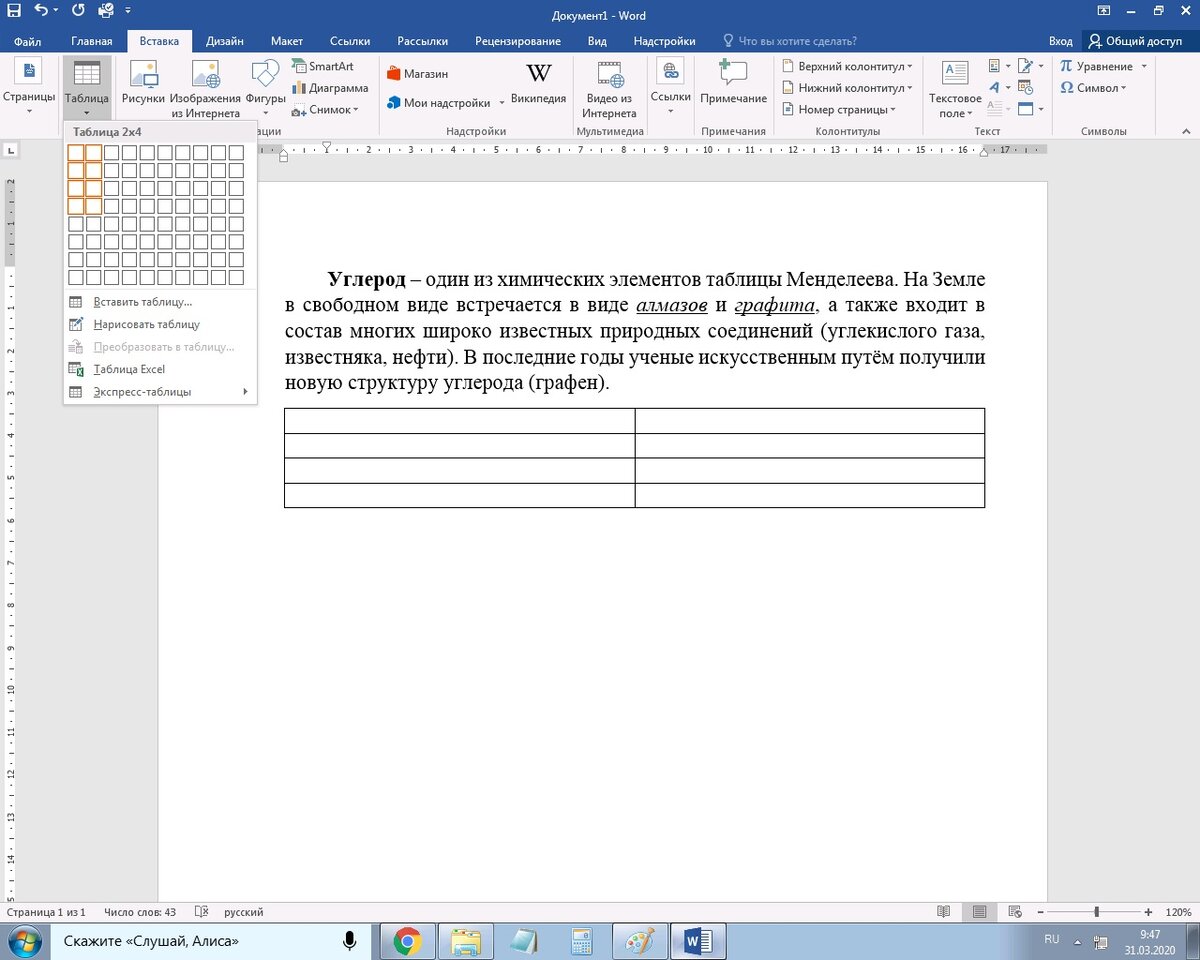Click the русский language indicator
Screen dimensions: 1200x960
(244, 912)
